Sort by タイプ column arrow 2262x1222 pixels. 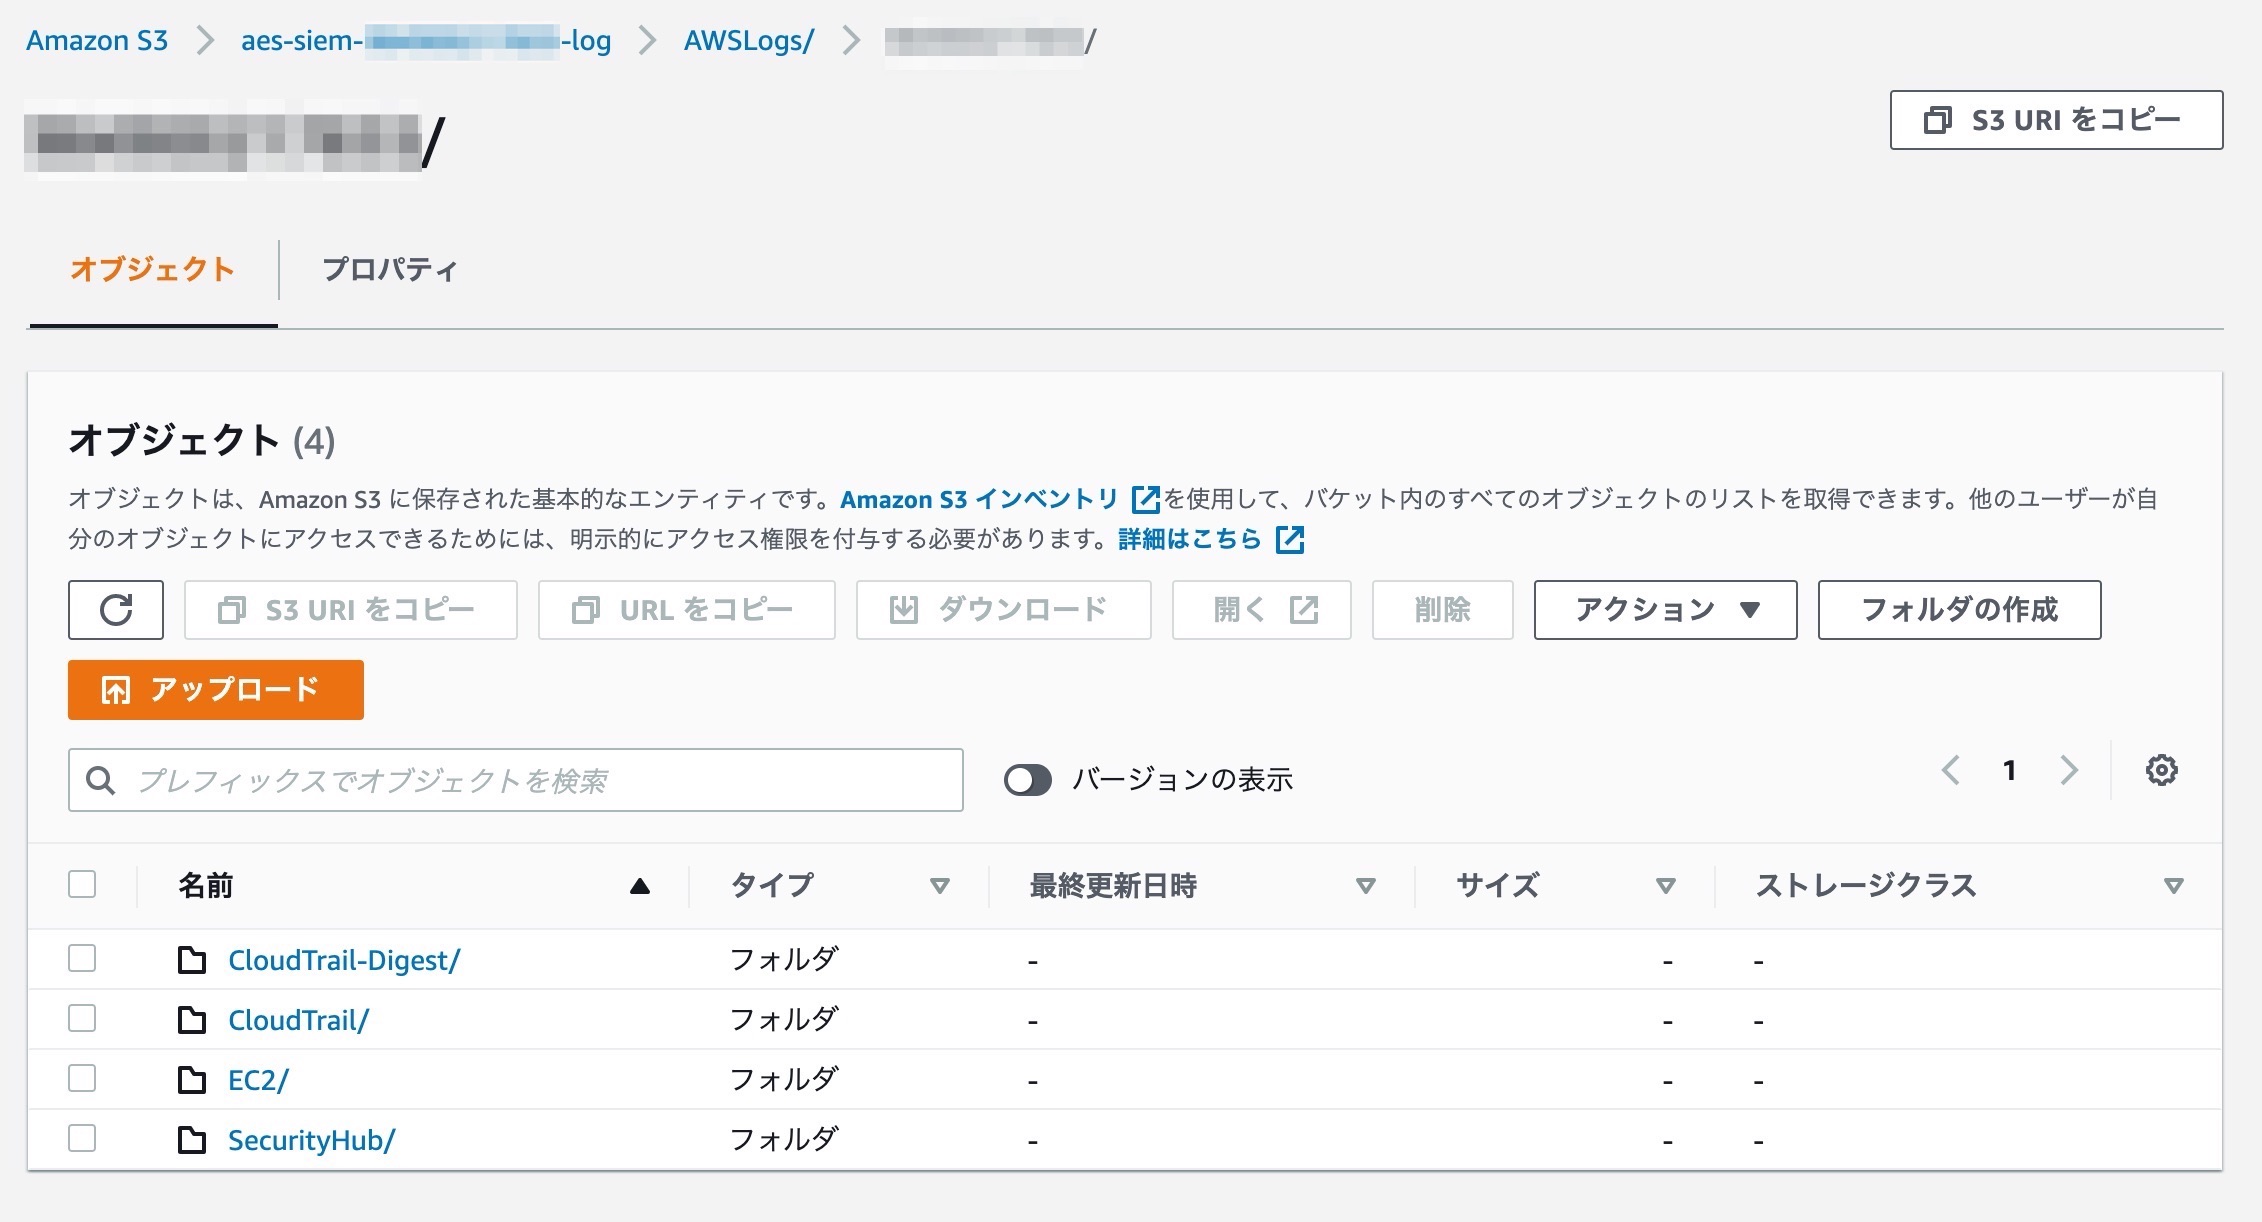click(x=939, y=886)
